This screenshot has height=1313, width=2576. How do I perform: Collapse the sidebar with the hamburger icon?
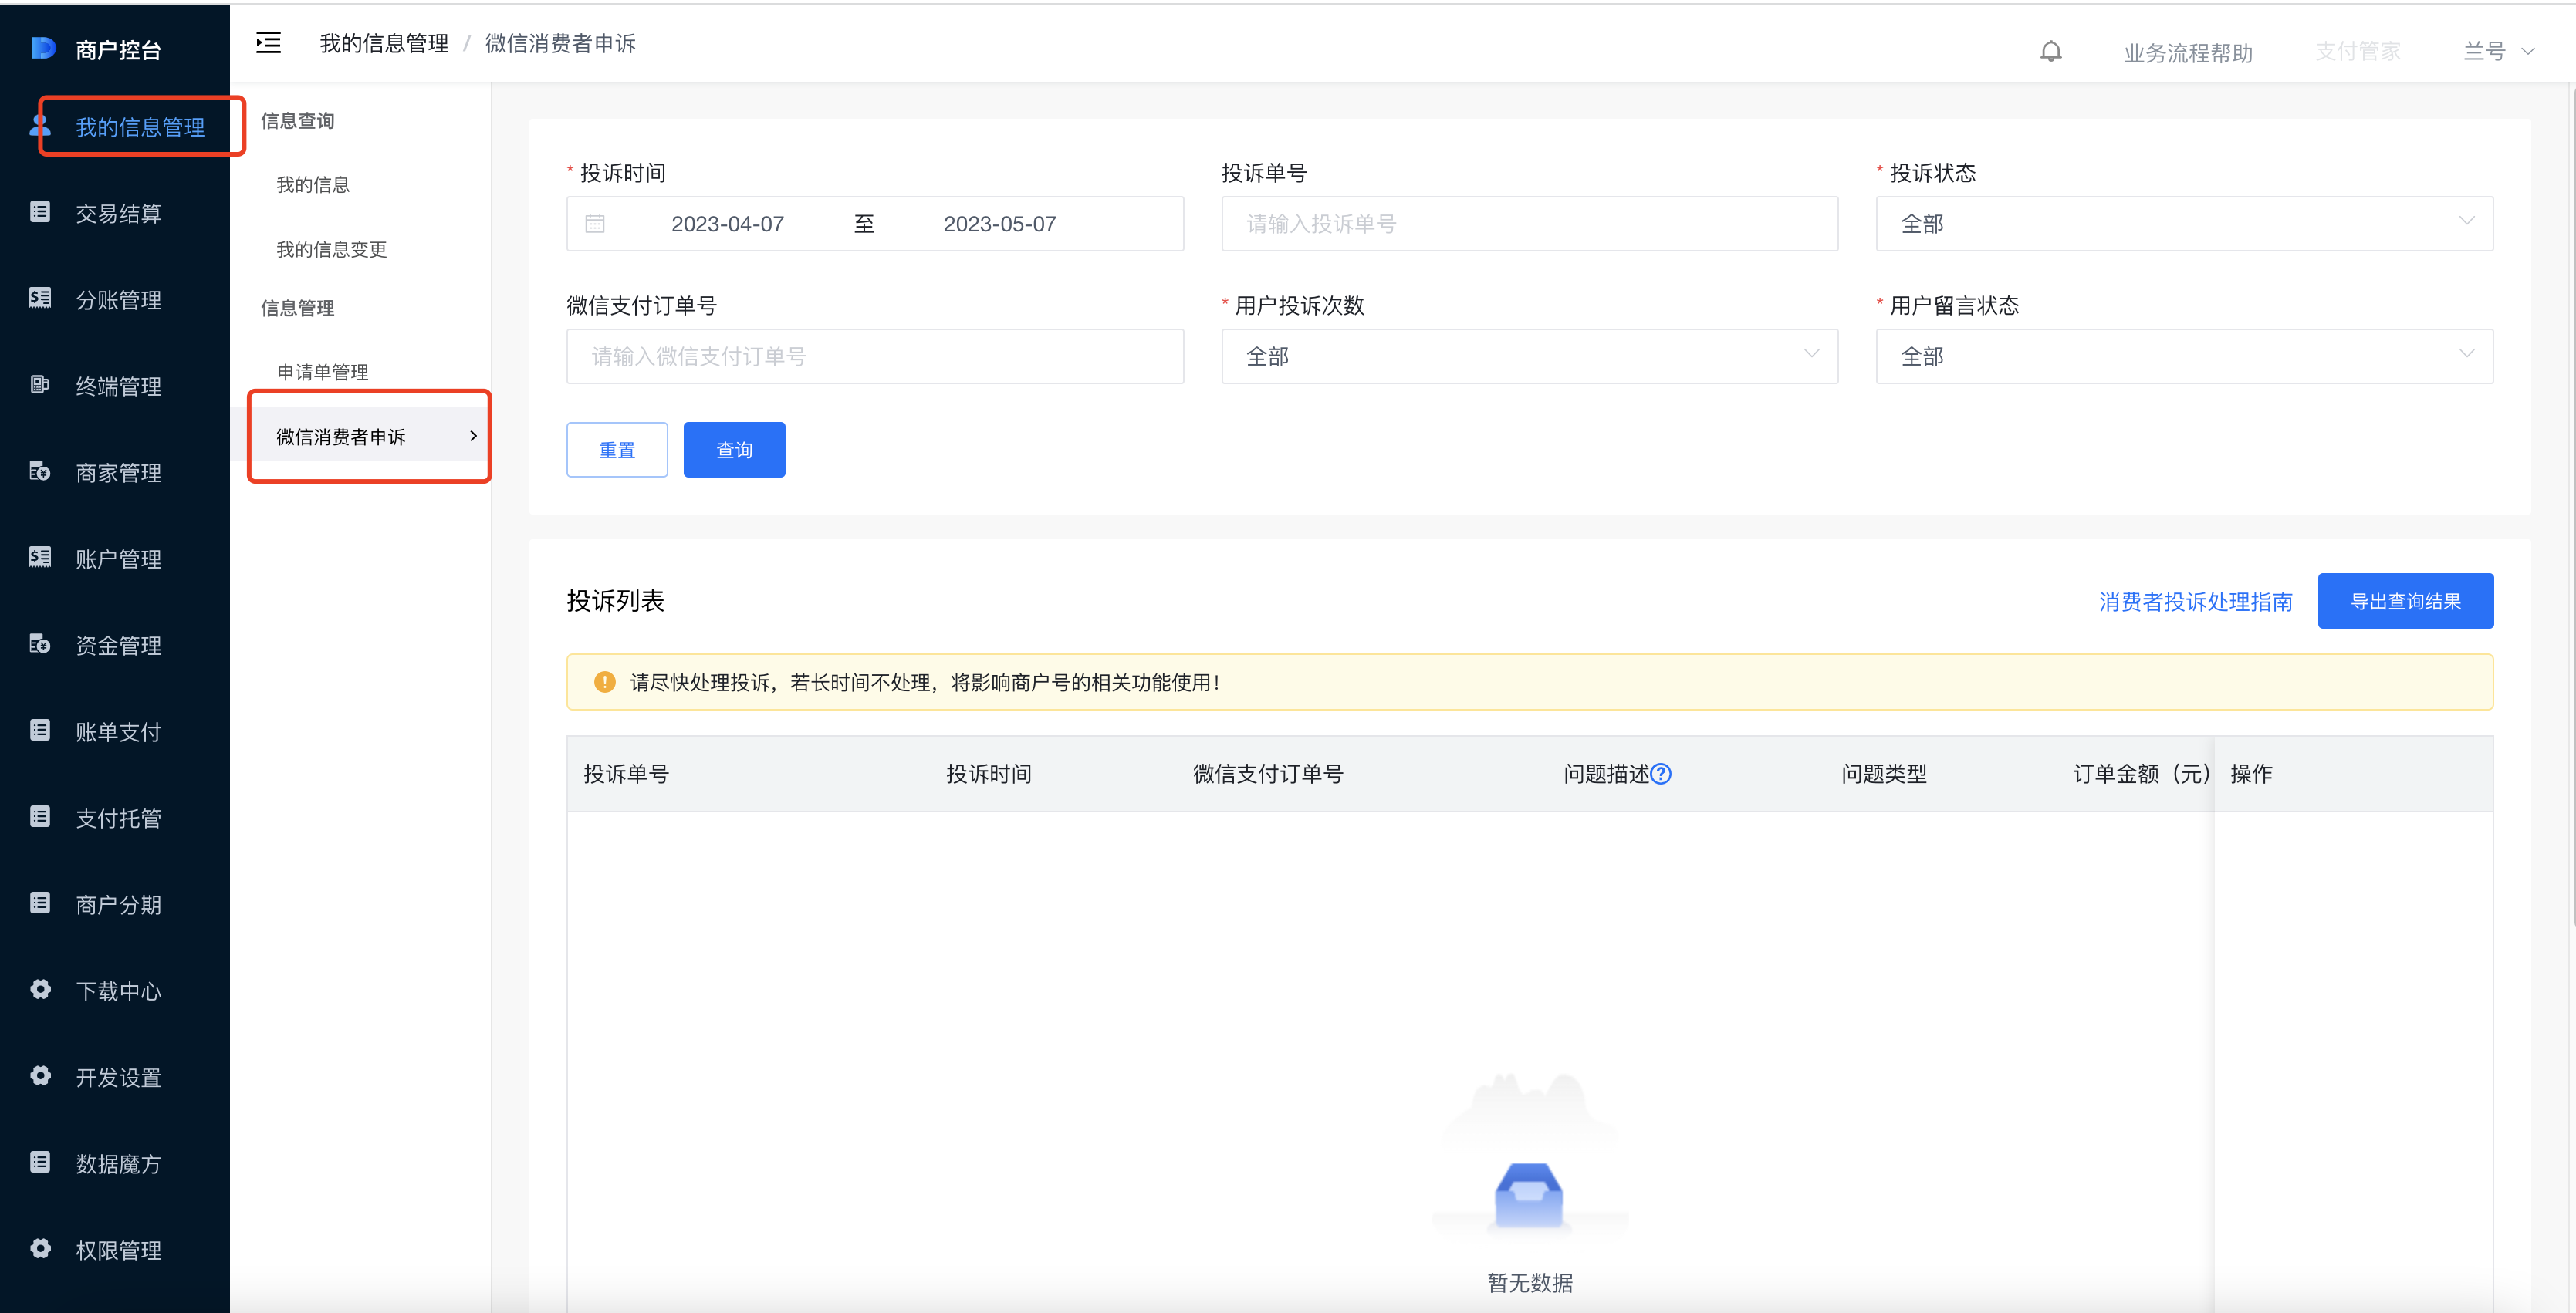267,43
